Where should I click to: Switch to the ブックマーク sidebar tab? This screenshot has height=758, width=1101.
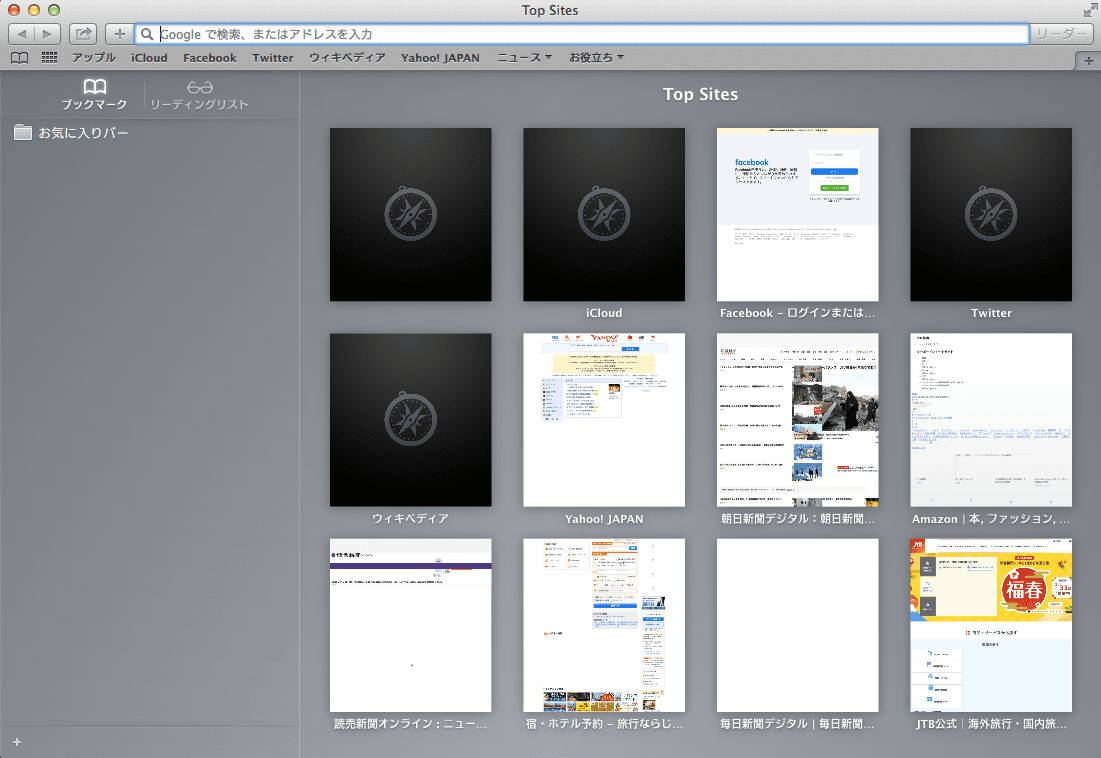(94, 95)
